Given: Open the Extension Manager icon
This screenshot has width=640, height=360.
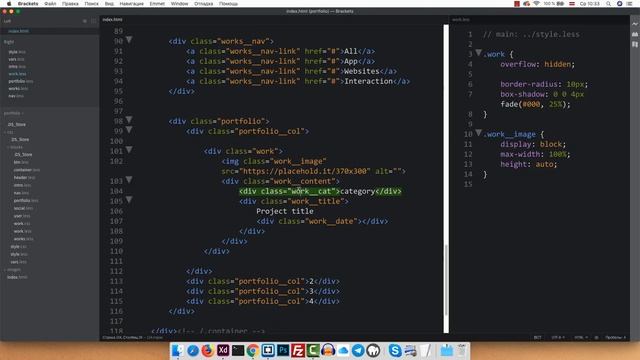Looking at the screenshot, I should tap(635, 34).
